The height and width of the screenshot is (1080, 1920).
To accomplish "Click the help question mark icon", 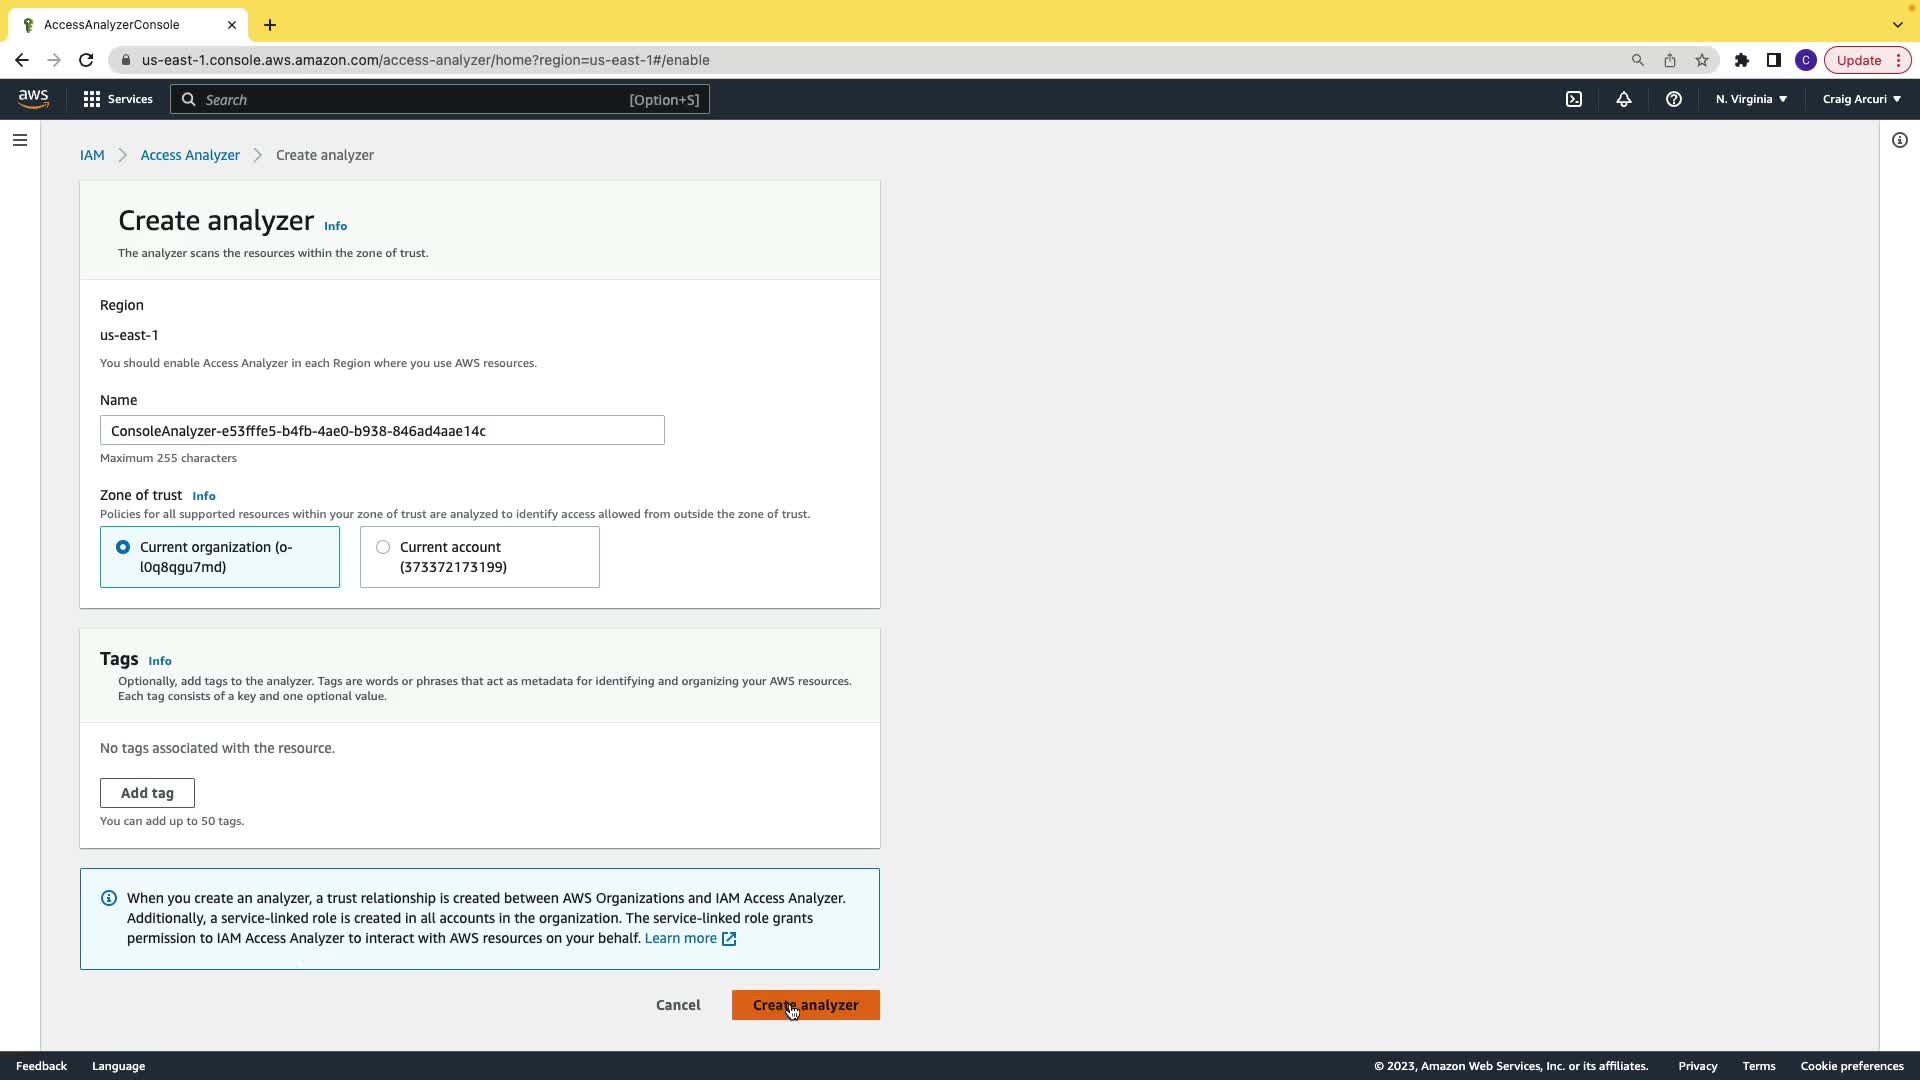I will 1674,99.
